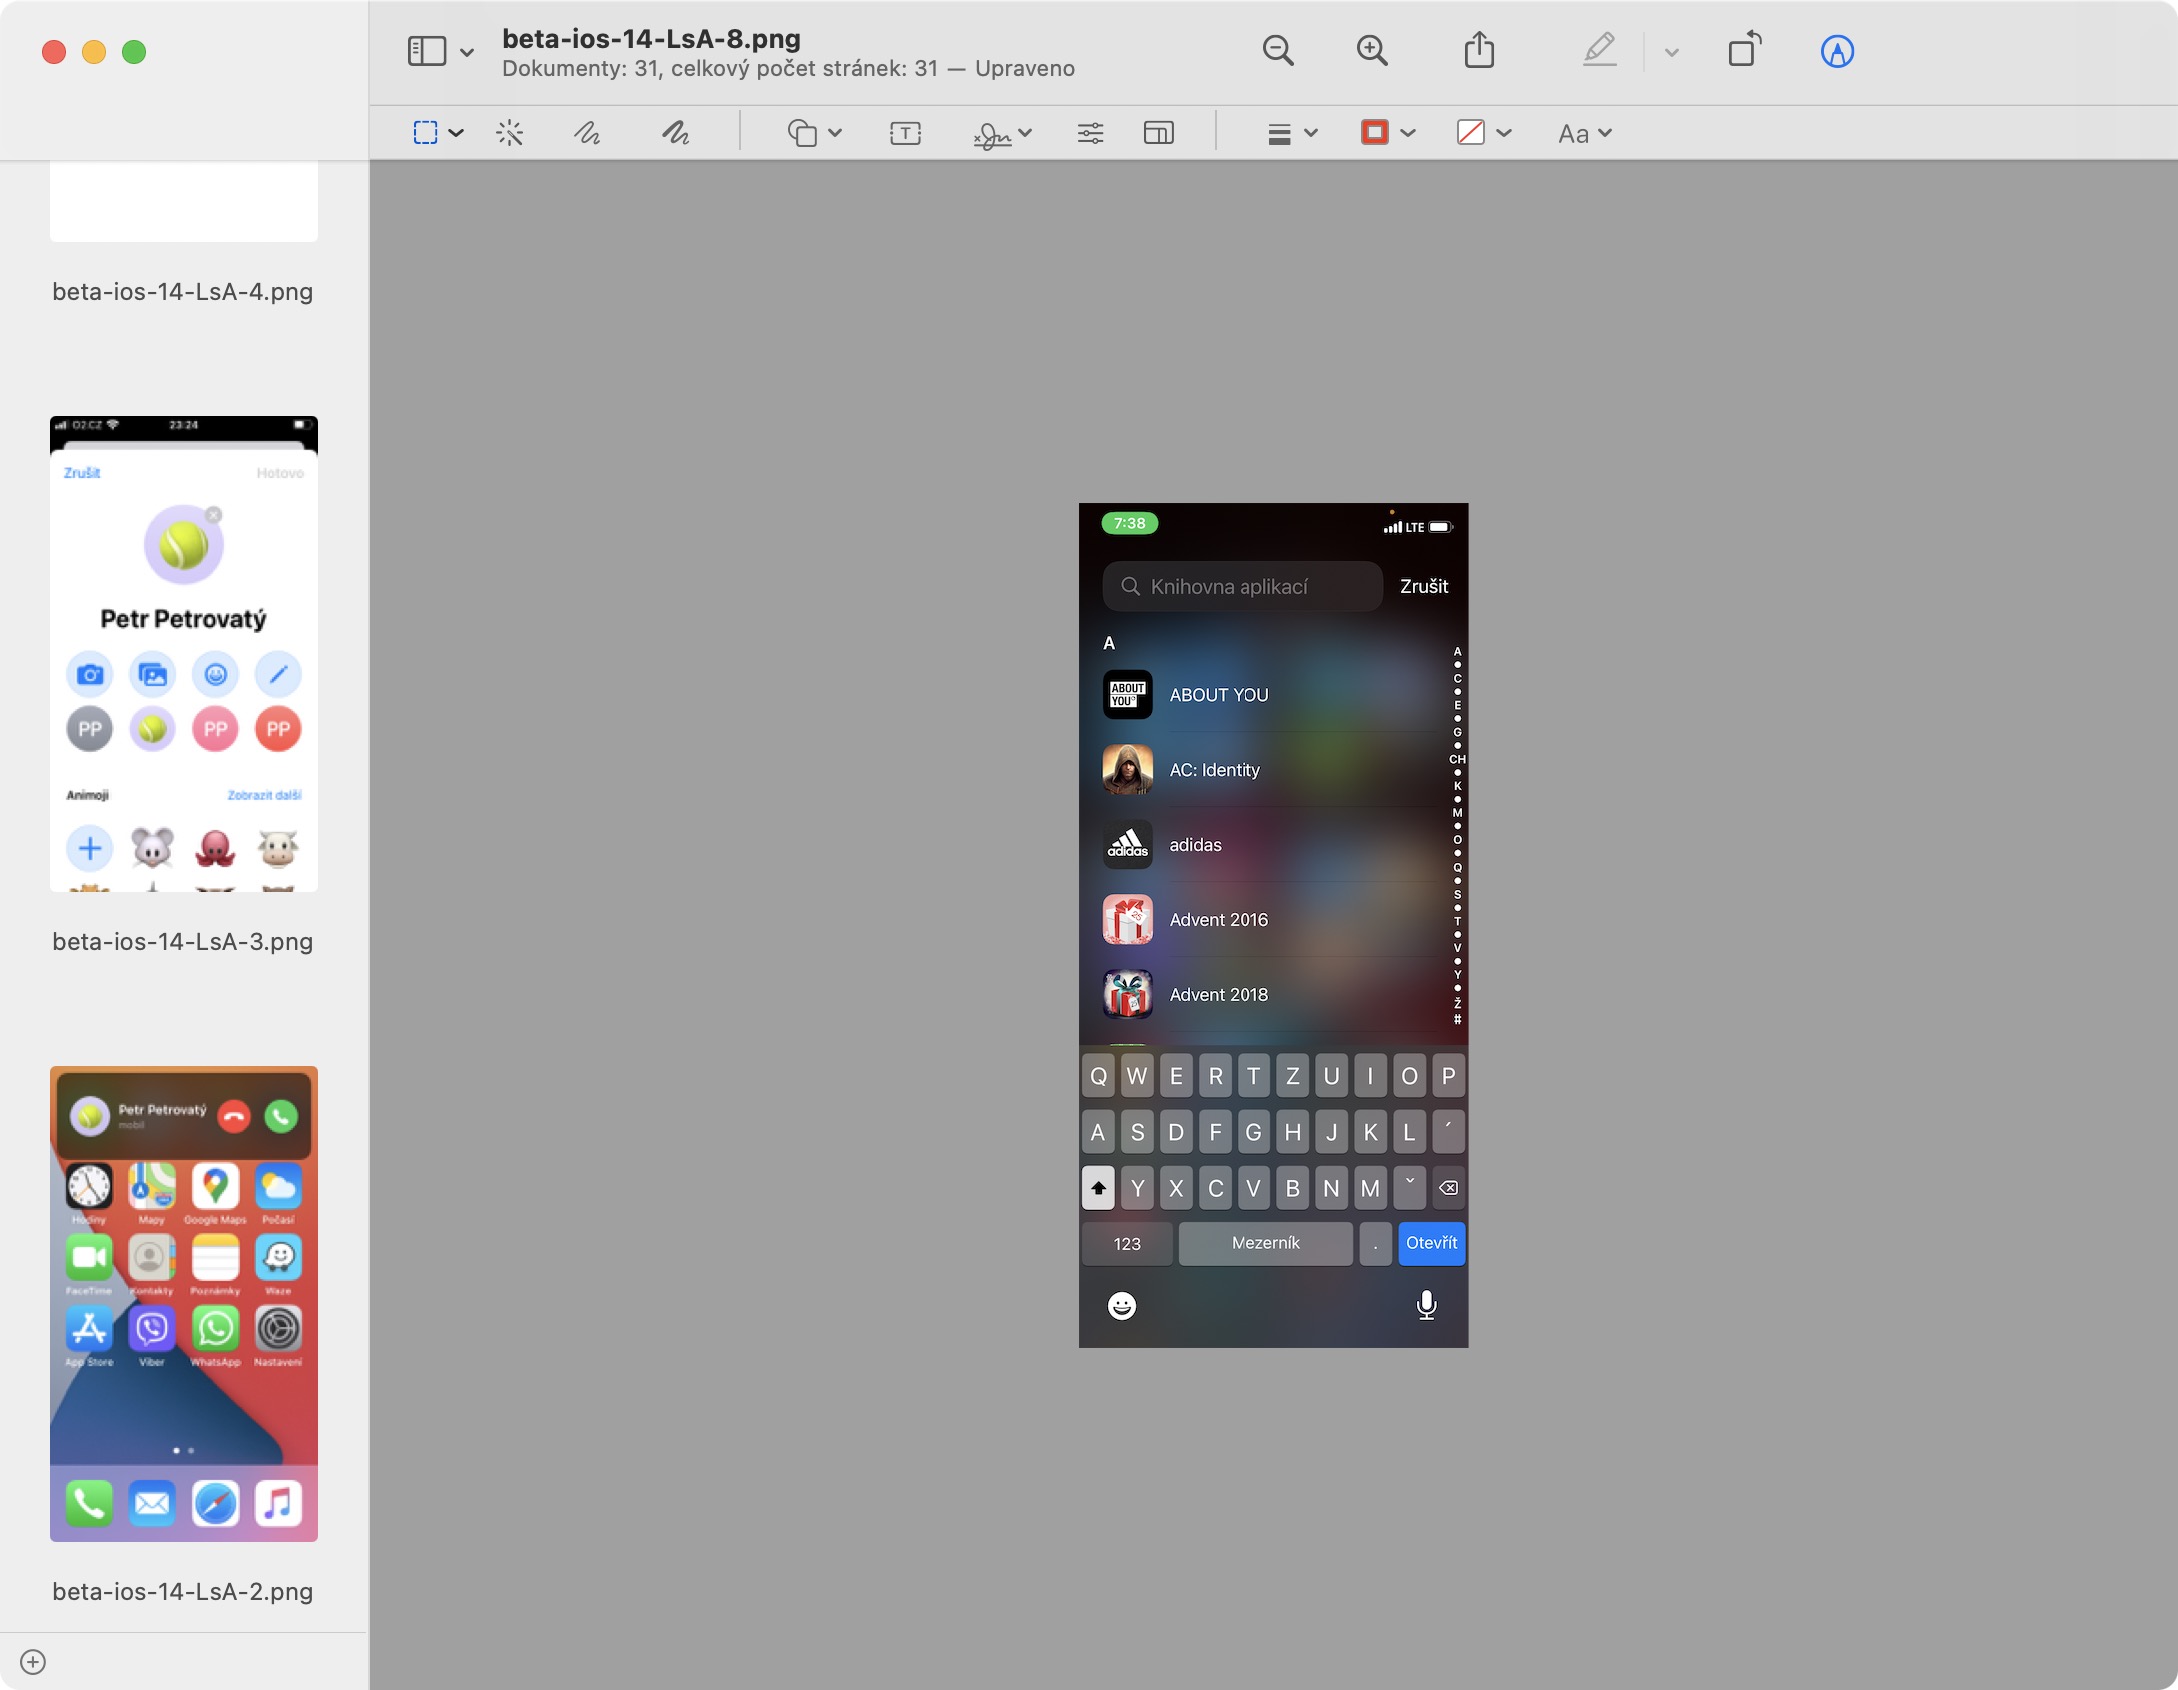Click the Rotate image icon
The image size is (2178, 1690).
pyautogui.click(x=1745, y=51)
